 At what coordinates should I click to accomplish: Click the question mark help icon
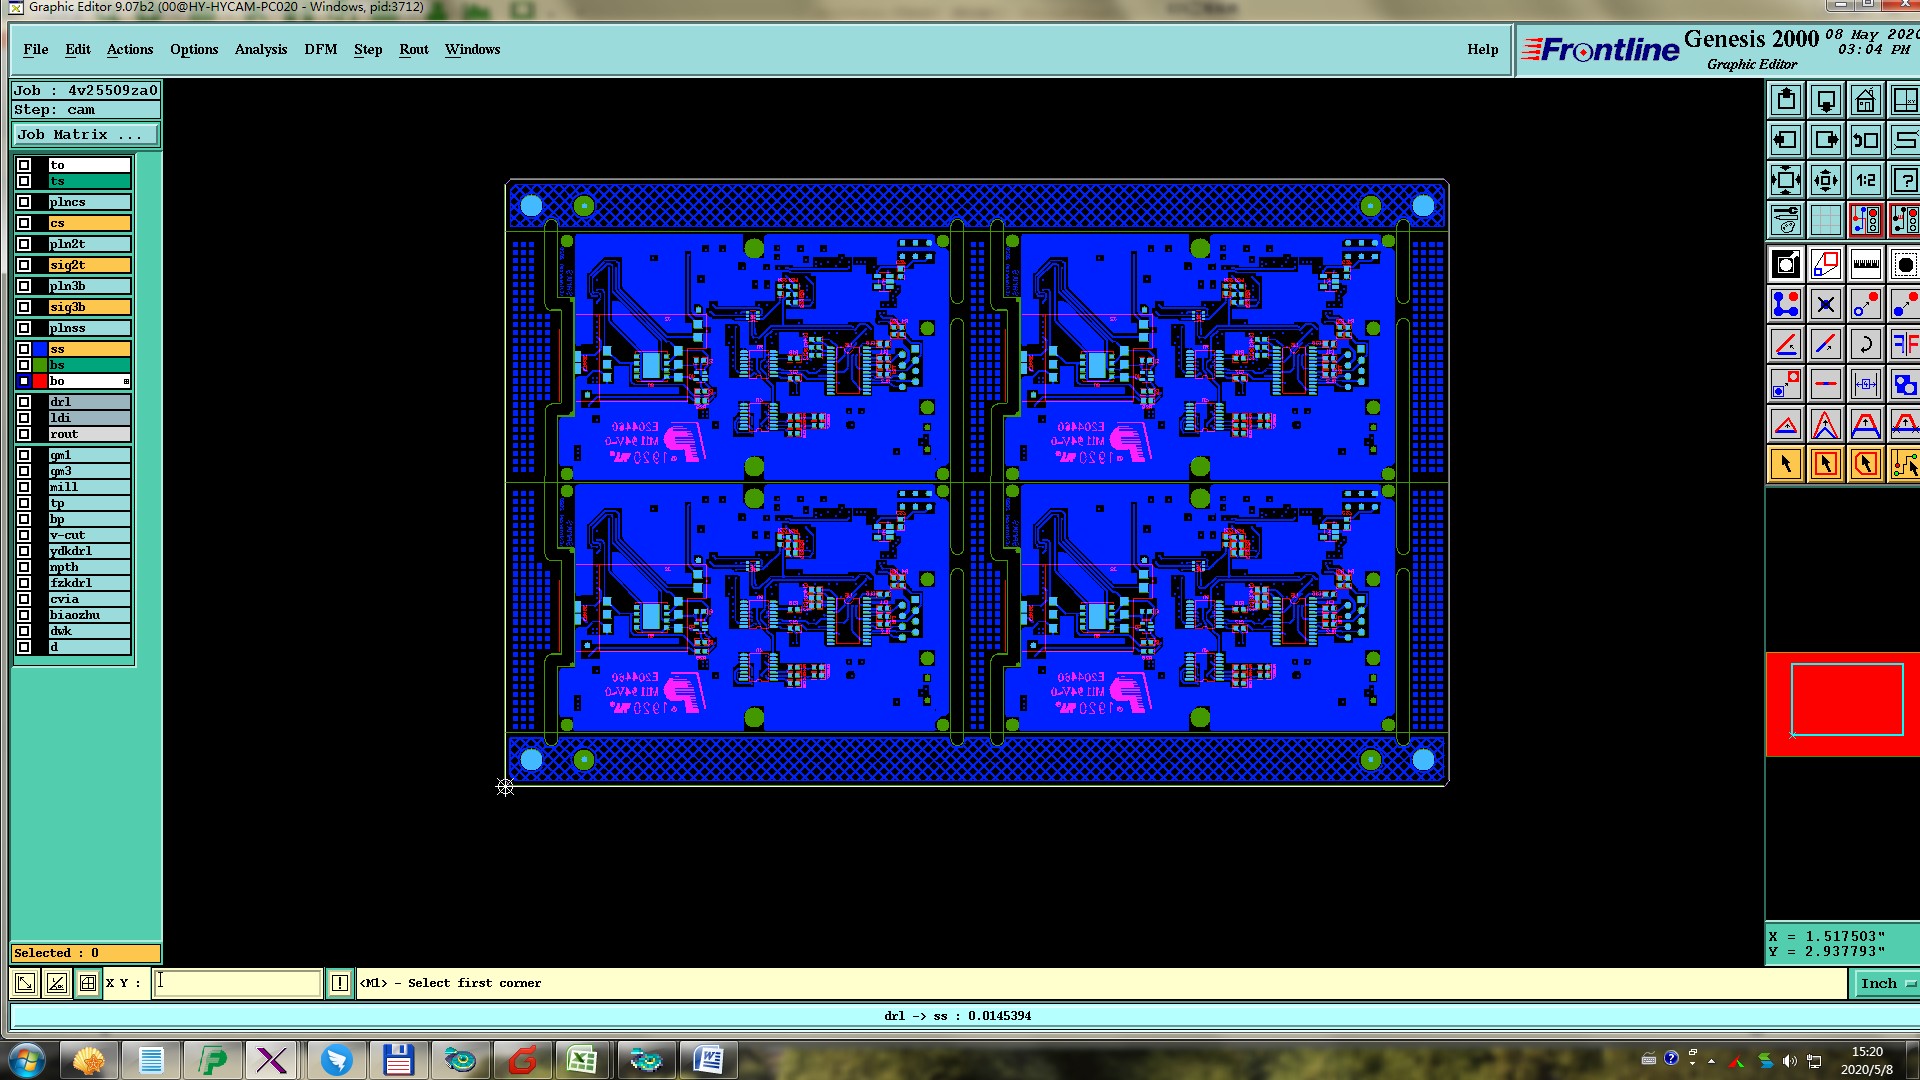pos(1904,180)
